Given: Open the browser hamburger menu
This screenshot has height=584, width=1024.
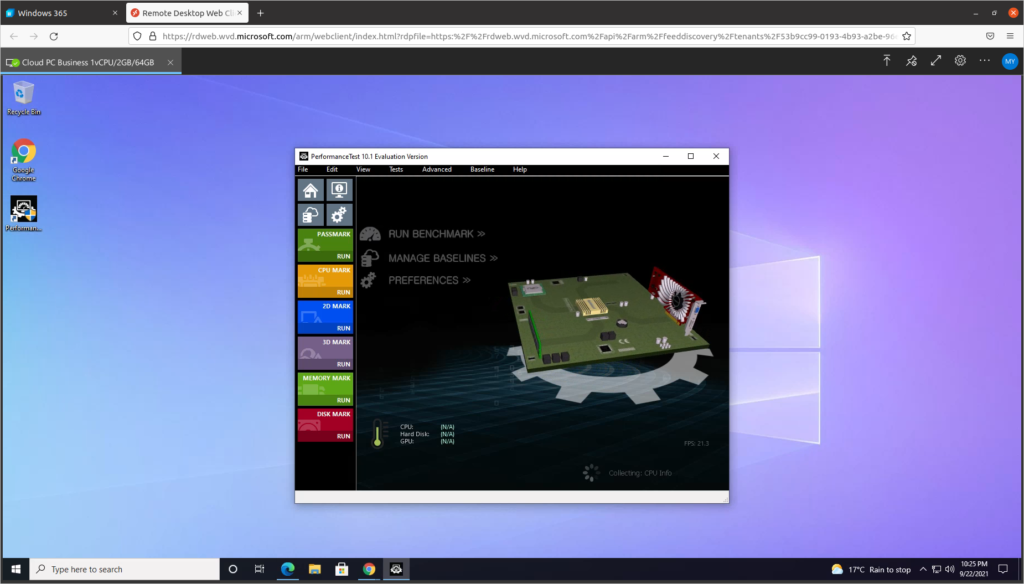Looking at the screenshot, I should (x=1010, y=37).
